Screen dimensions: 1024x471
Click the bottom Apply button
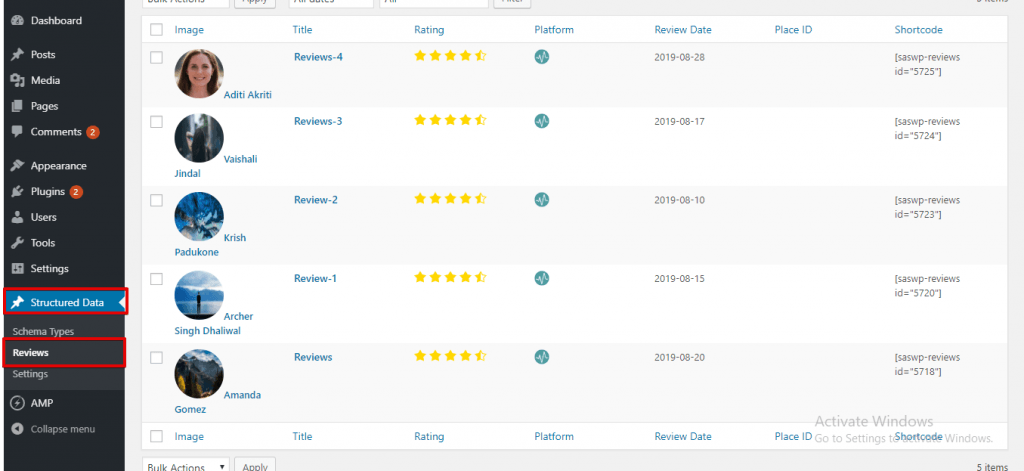[x=255, y=464]
